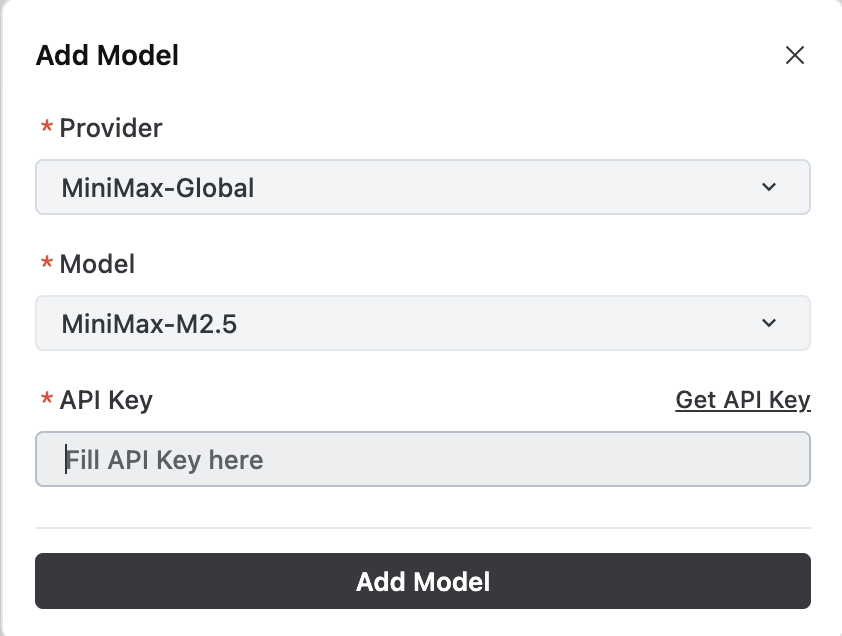Click the text cursor in API Key box
This screenshot has width=842, height=636.
[x=67, y=459]
